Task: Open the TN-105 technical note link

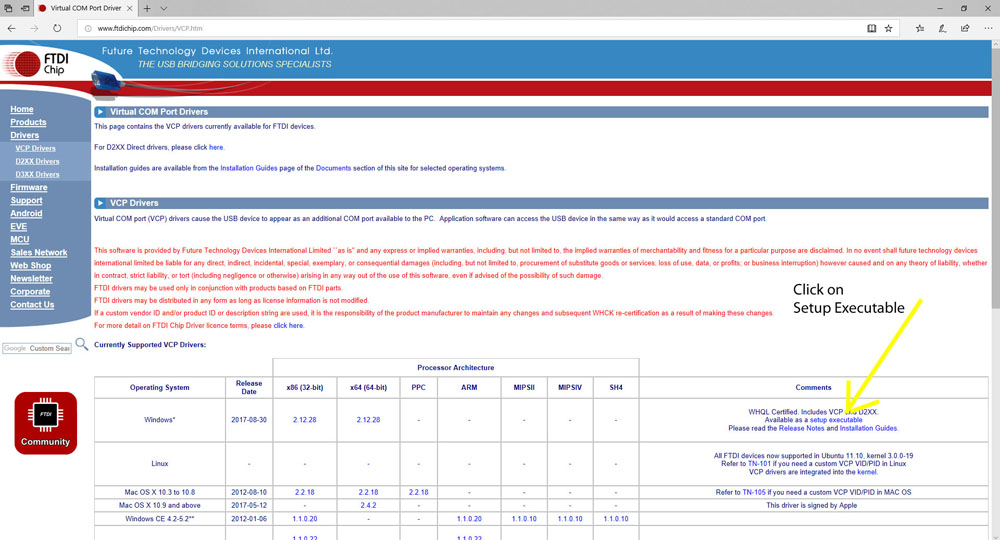Action: (754, 492)
